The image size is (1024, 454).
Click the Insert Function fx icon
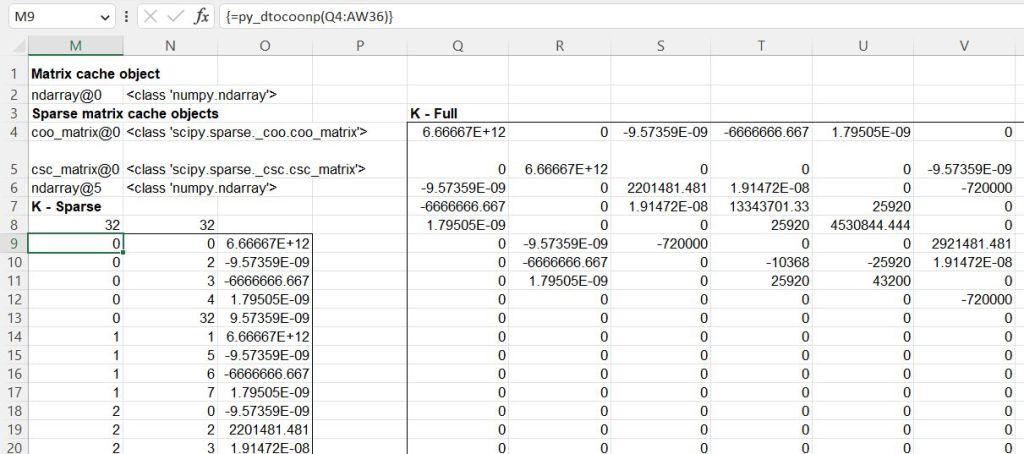[202, 17]
